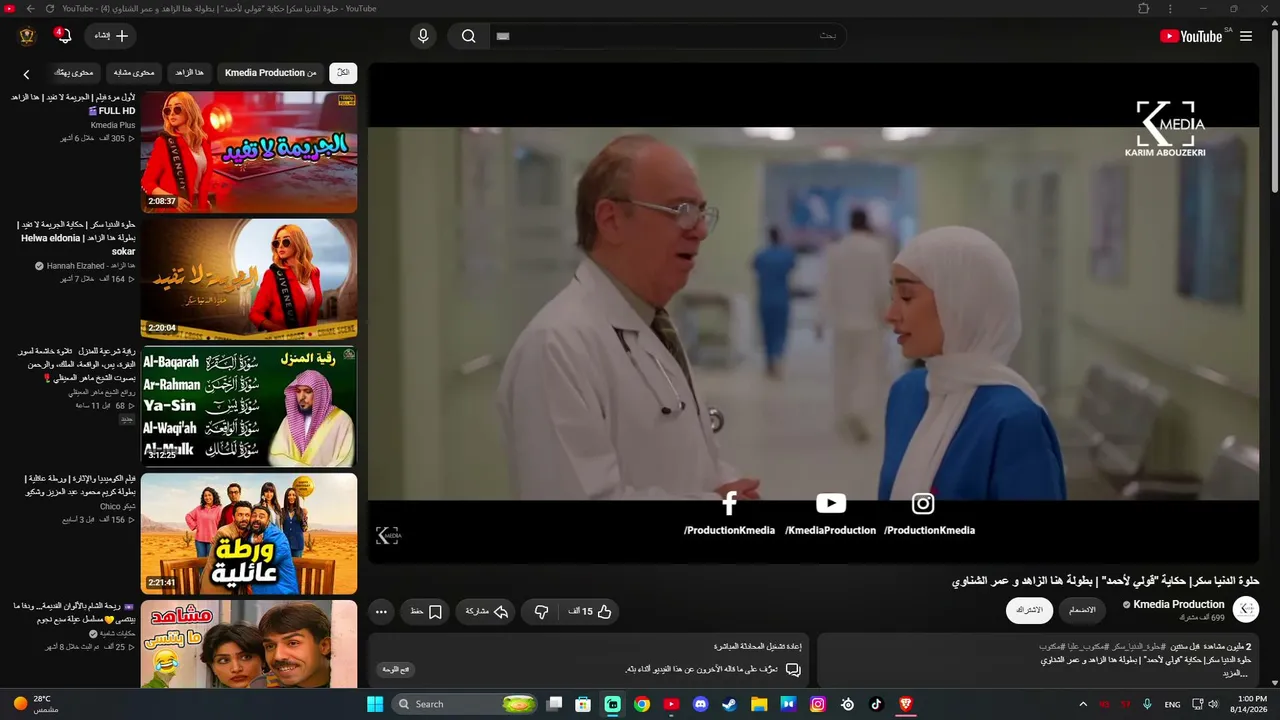Click the Facebook icon in the video end card
The height and width of the screenshot is (720, 1280).
click(x=729, y=504)
